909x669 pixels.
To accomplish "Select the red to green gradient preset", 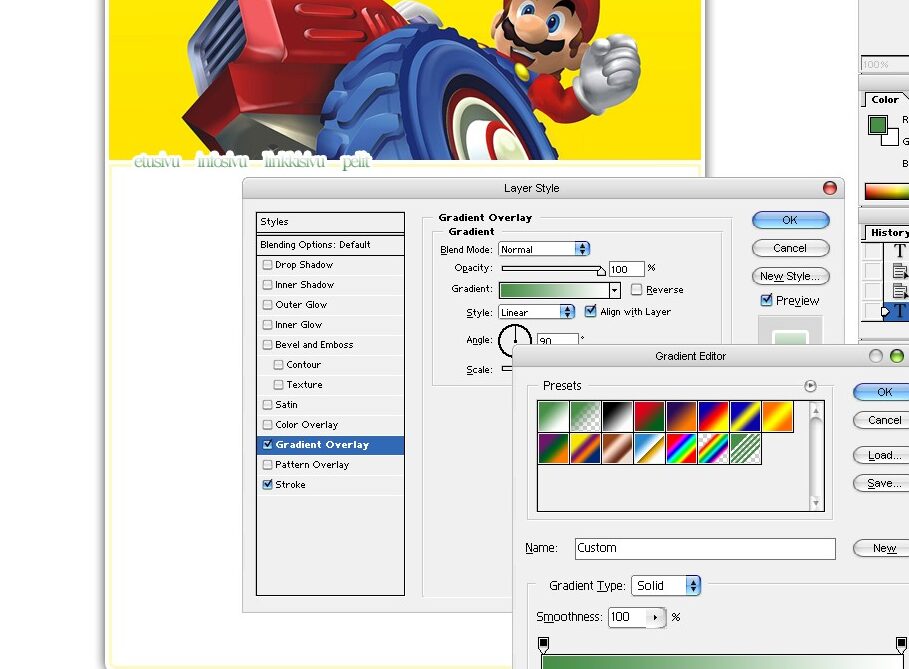I will click(649, 417).
